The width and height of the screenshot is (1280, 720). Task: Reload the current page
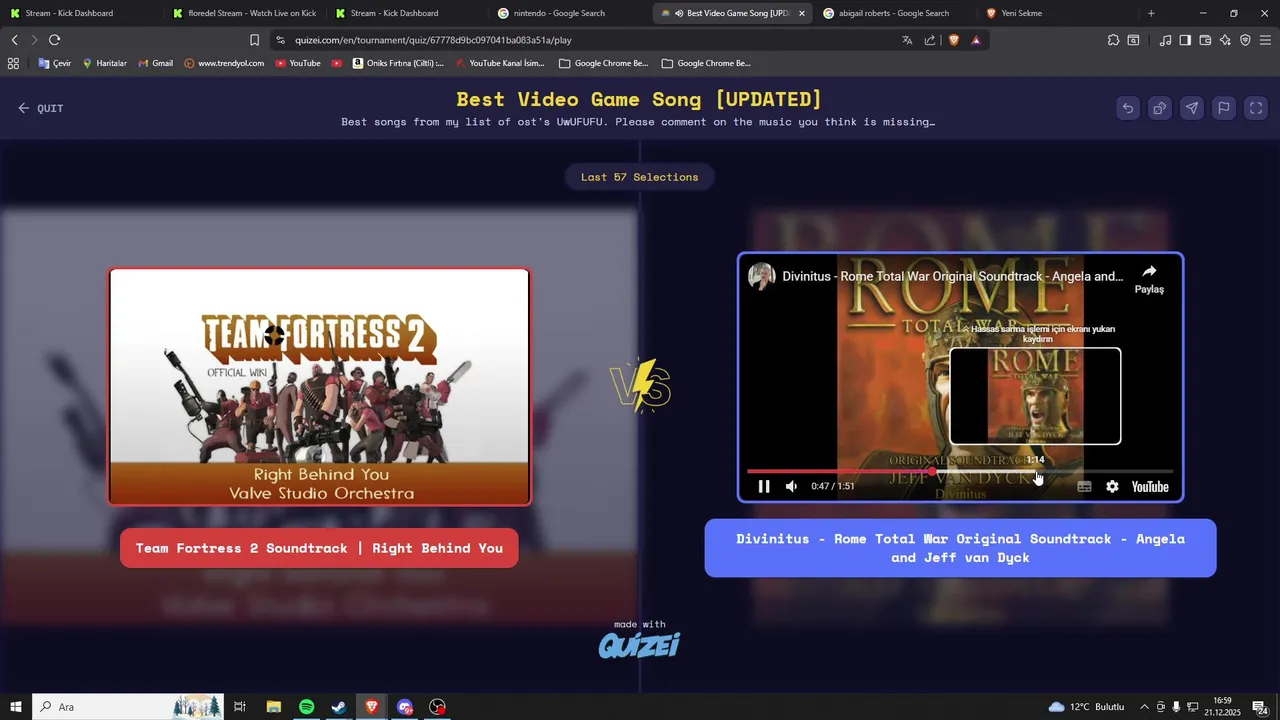(55, 40)
